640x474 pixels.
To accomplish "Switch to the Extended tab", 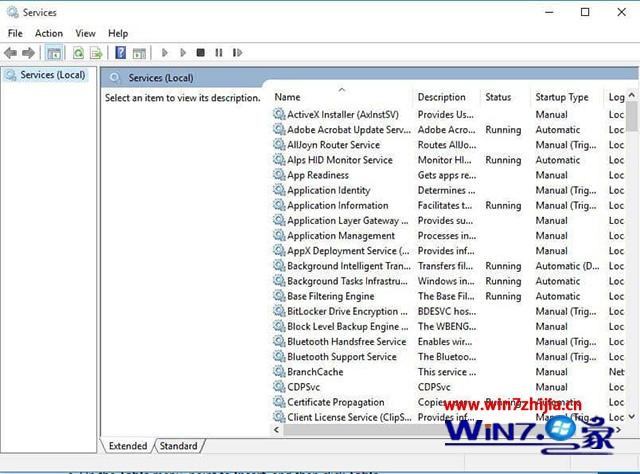I will coord(128,446).
